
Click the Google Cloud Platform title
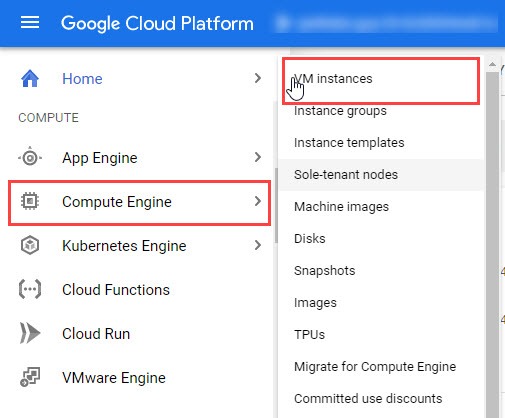157,23
